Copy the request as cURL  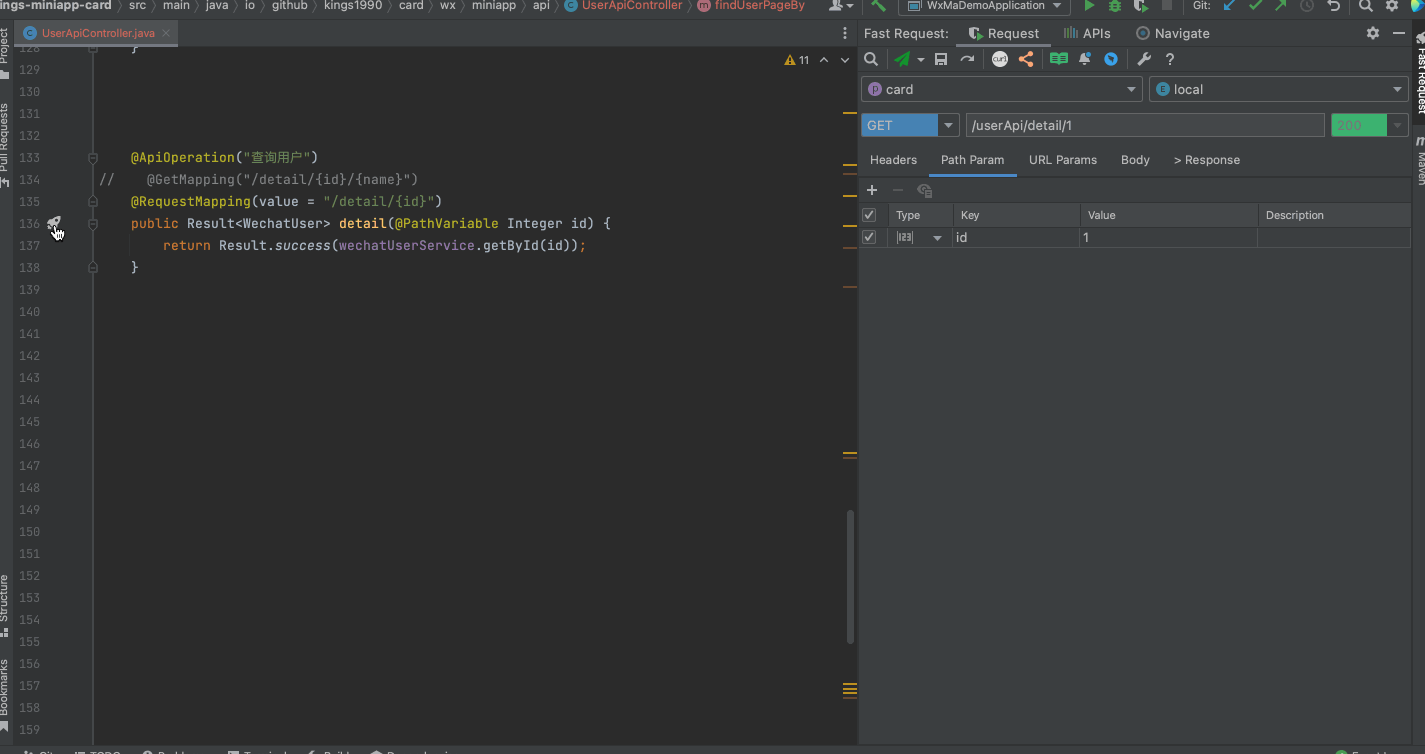(x=1000, y=60)
